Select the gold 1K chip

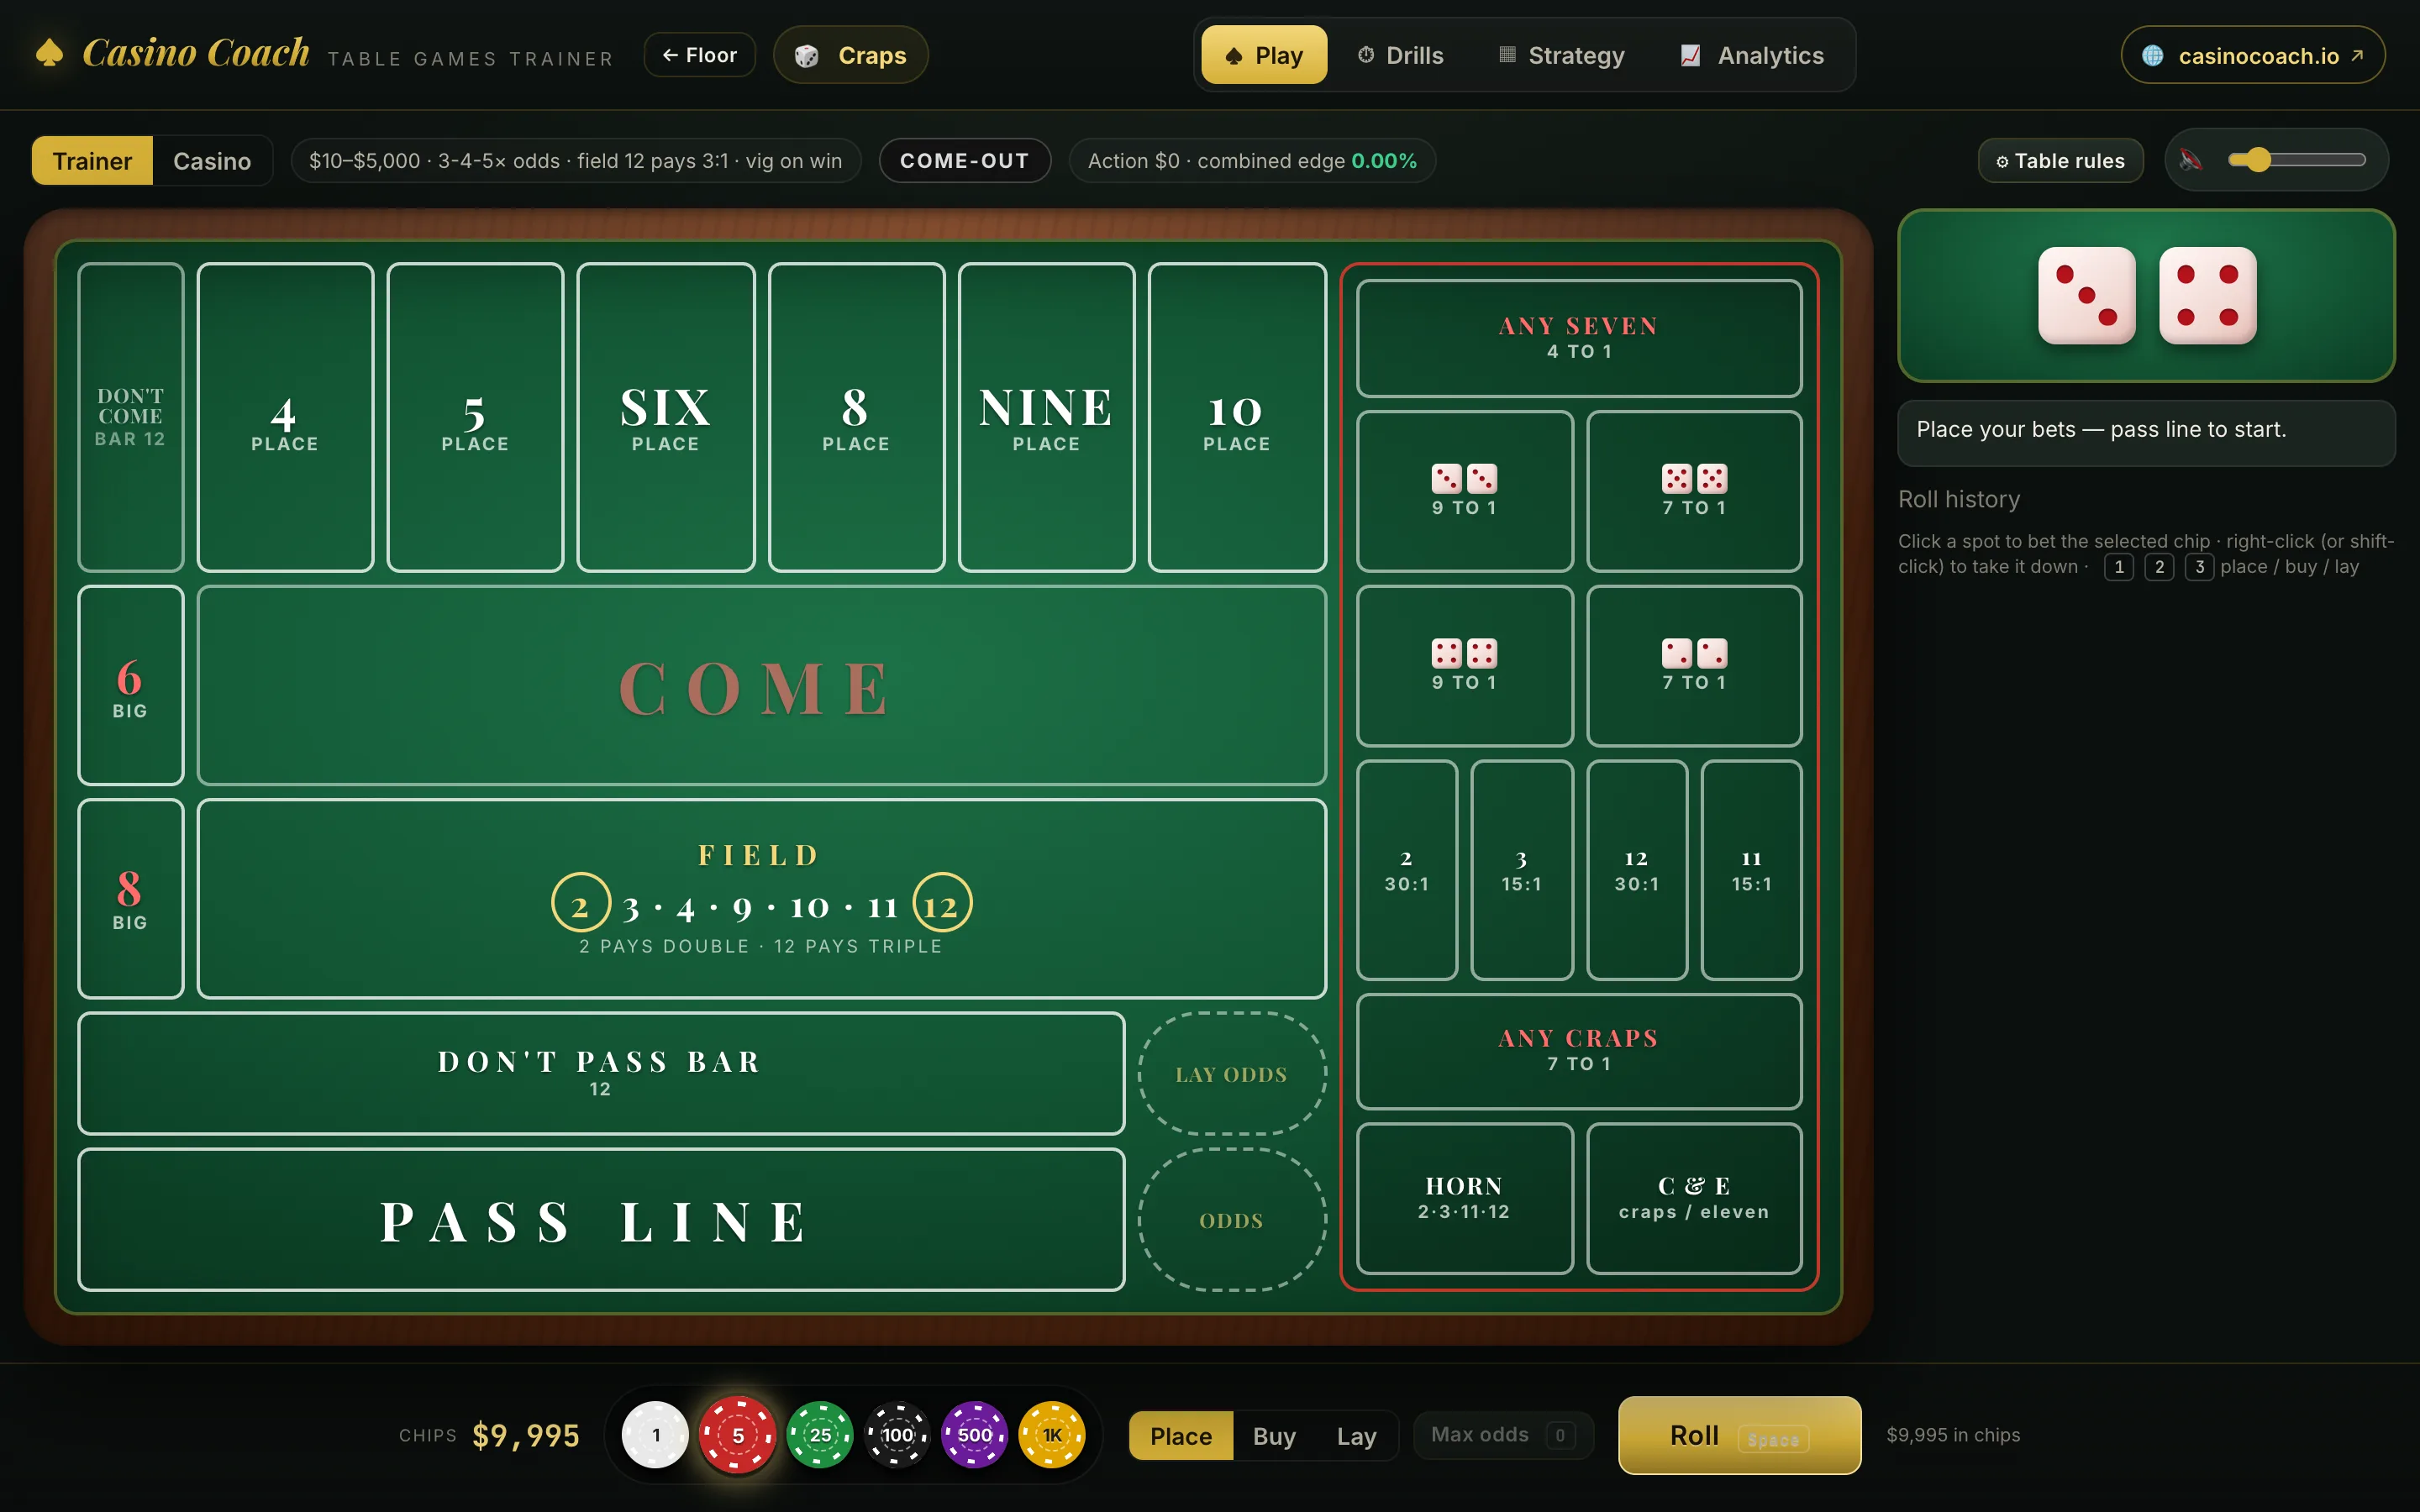1052,1435
